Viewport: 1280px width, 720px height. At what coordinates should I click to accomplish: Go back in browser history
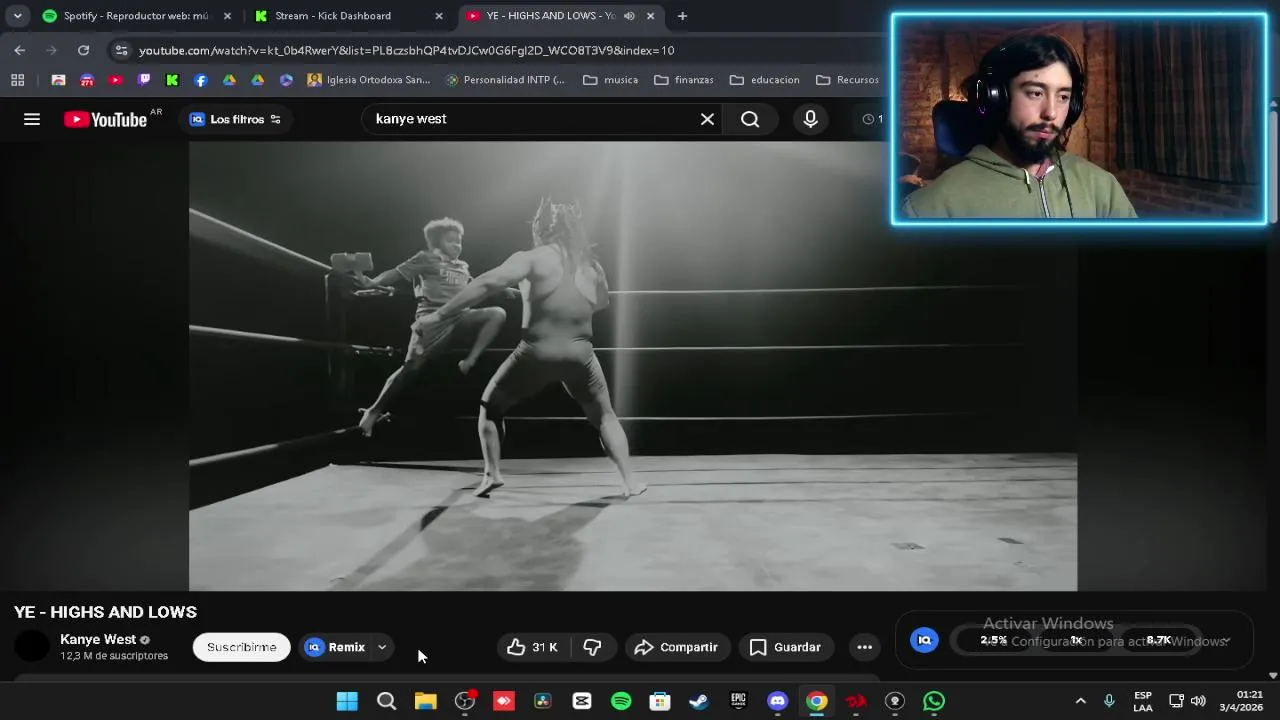[20, 50]
